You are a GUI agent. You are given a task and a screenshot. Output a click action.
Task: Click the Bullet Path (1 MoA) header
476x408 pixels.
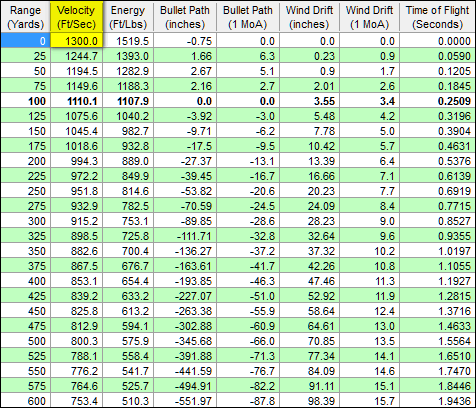pyautogui.click(x=248, y=17)
